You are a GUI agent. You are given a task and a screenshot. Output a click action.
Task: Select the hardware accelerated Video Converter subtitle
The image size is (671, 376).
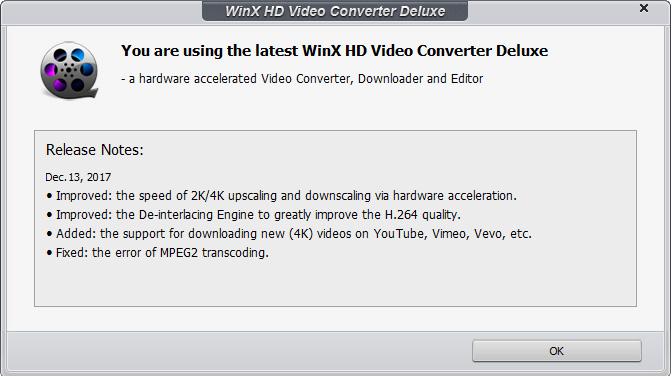pyautogui.click(x=302, y=79)
